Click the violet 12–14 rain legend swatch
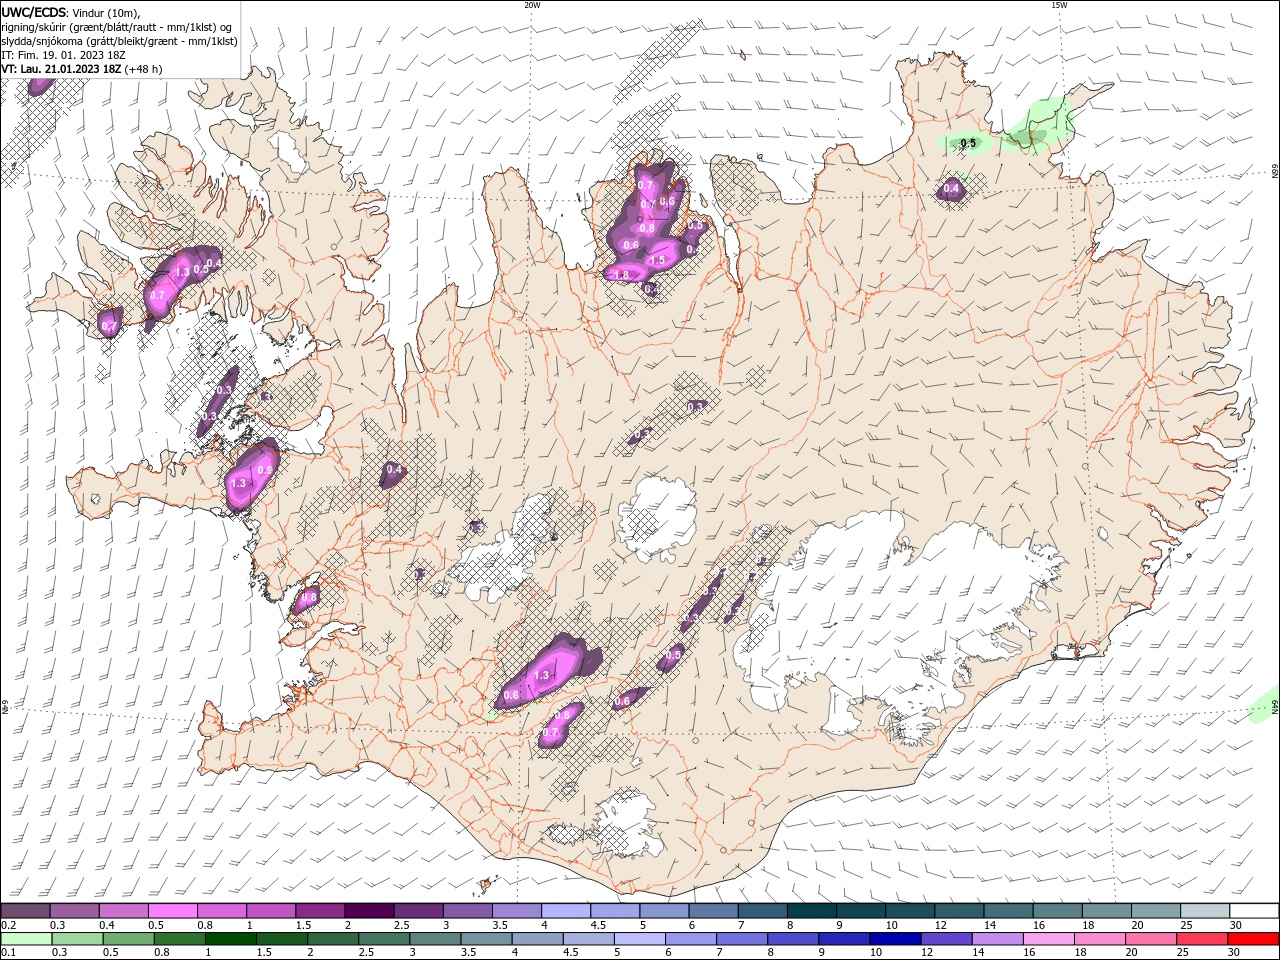Viewport: 1280px width, 960px height. [945, 939]
